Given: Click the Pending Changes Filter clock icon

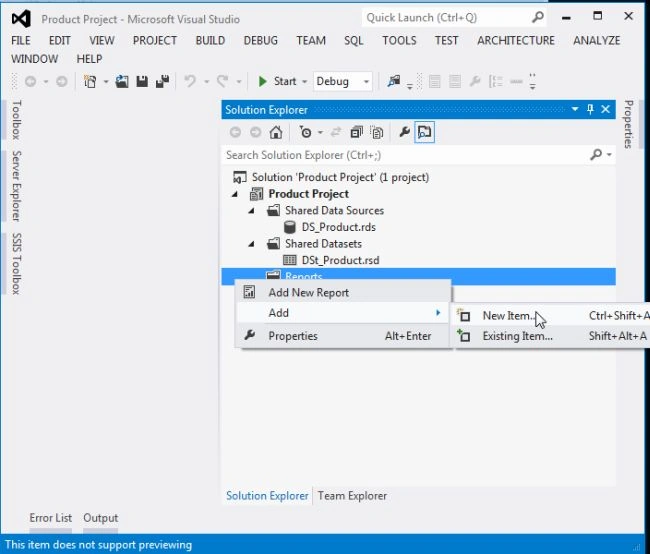Looking at the screenshot, I should 306,132.
